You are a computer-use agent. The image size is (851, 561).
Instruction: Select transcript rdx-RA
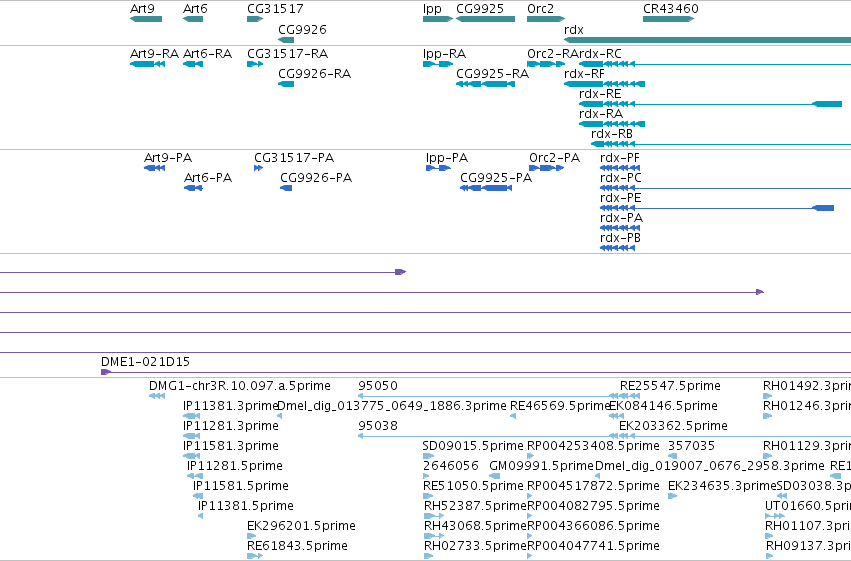pos(612,124)
